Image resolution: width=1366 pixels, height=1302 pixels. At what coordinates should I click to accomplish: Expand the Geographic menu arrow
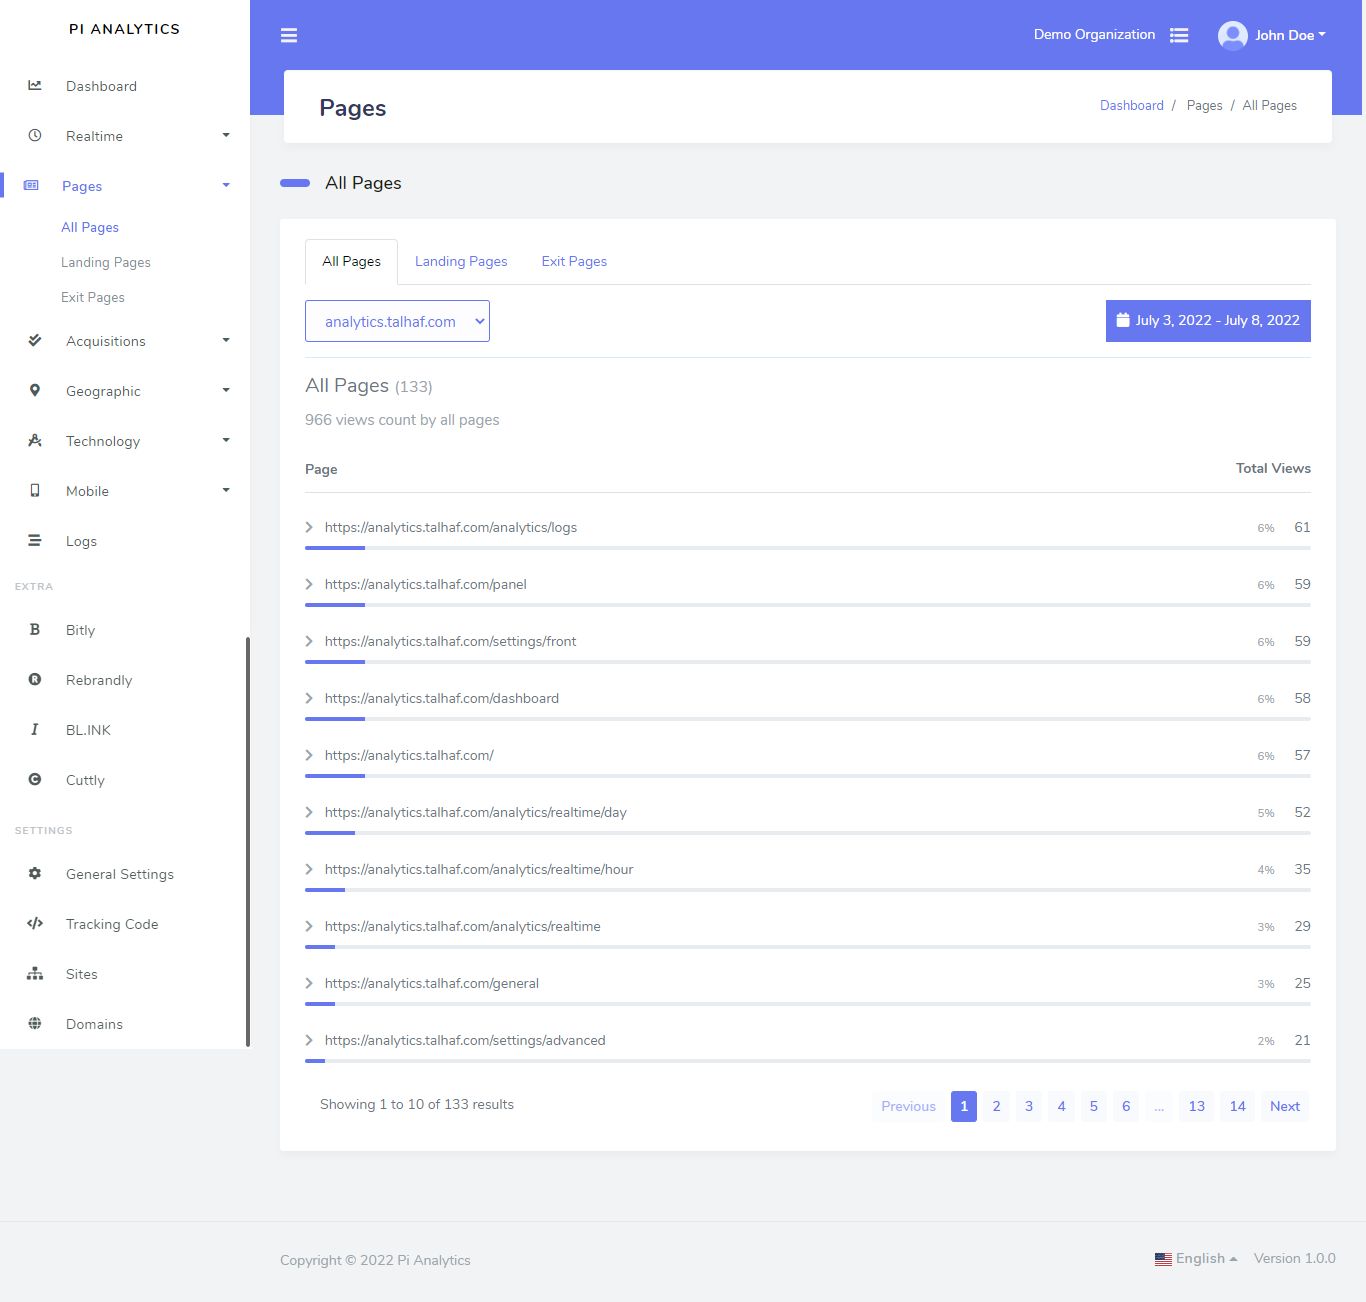click(x=226, y=390)
